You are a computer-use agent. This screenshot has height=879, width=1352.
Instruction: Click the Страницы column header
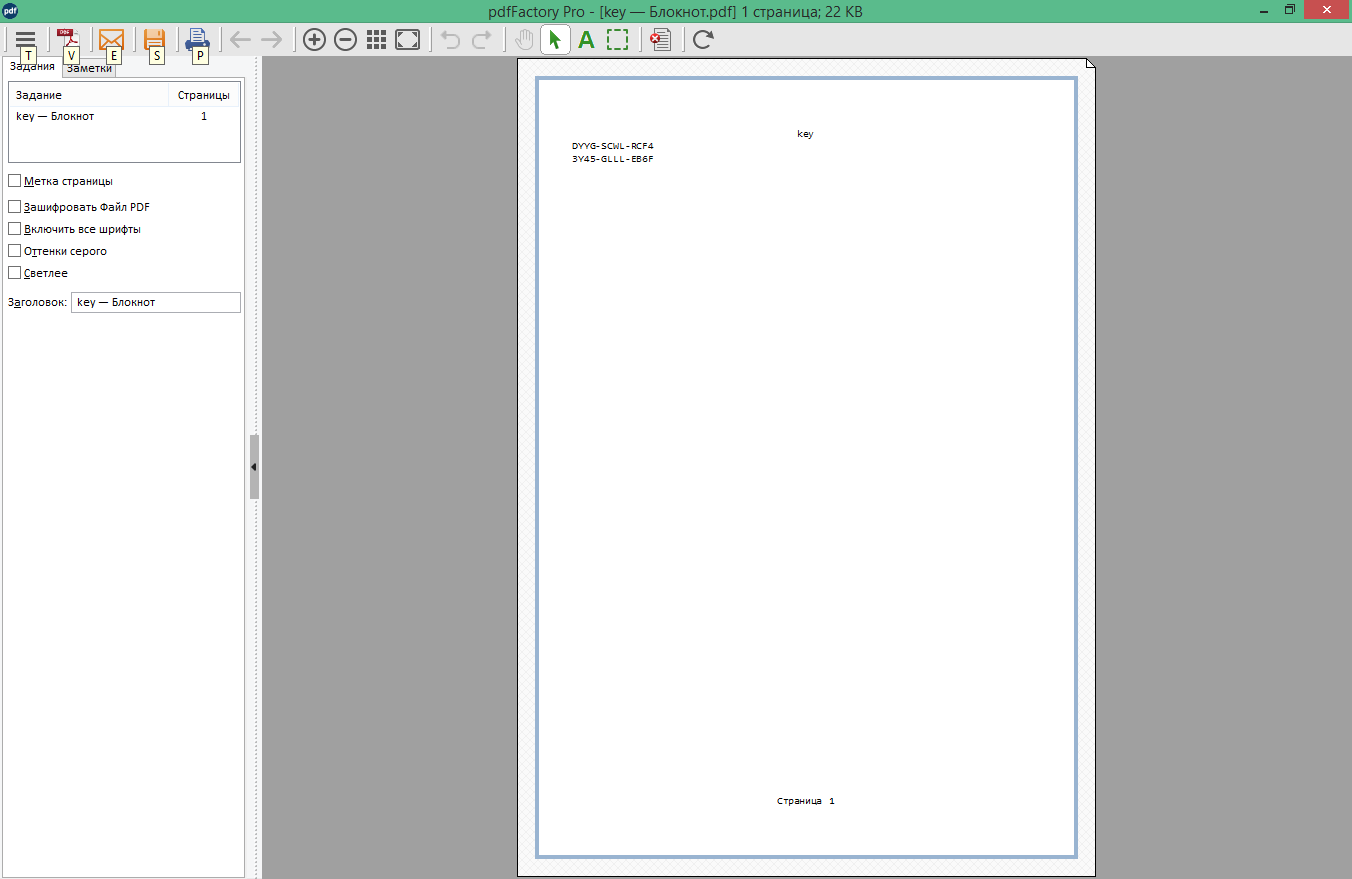coord(204,95)
